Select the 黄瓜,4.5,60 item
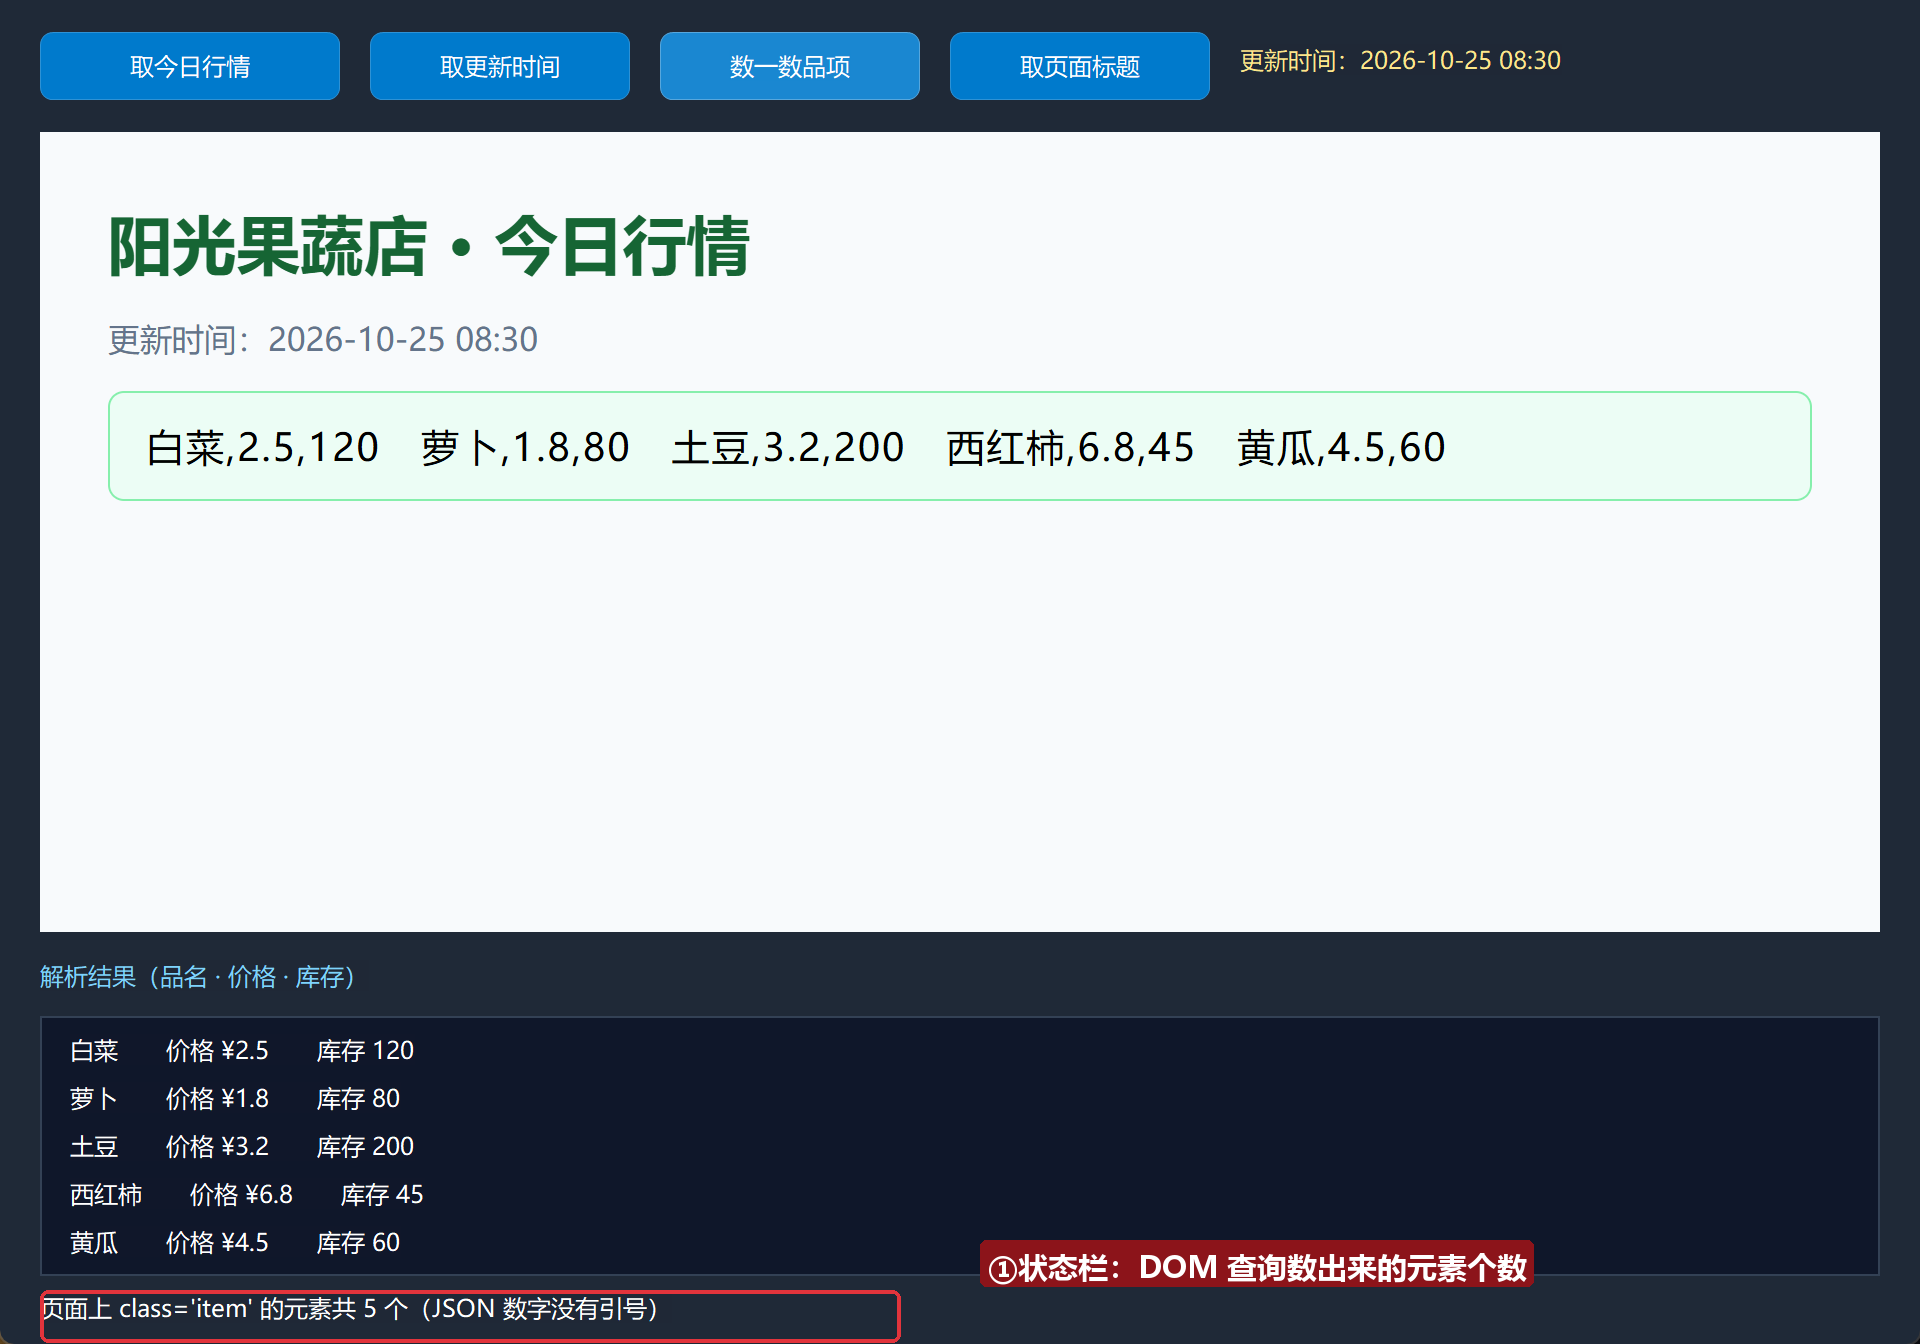 (x=1341, y=447)
